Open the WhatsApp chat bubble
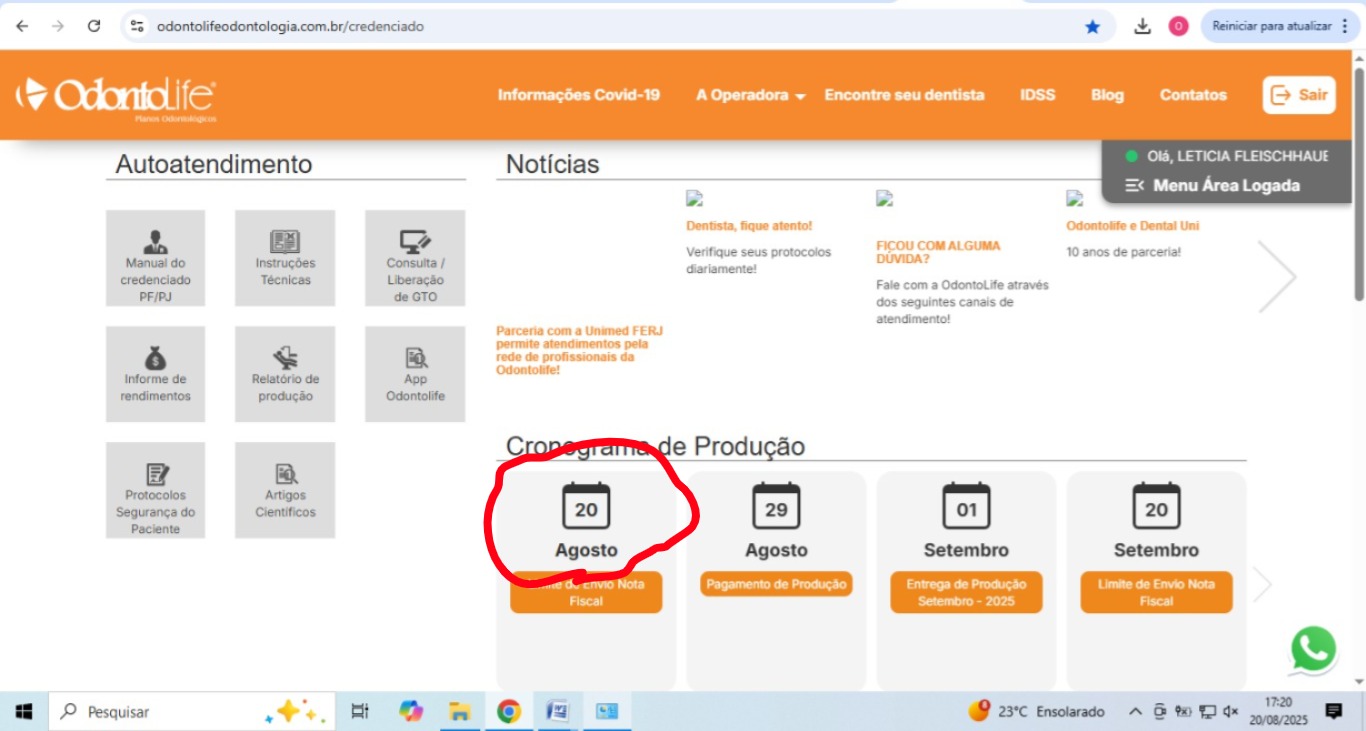This screenshot has height=731, width=1366. coord(1313,649)
